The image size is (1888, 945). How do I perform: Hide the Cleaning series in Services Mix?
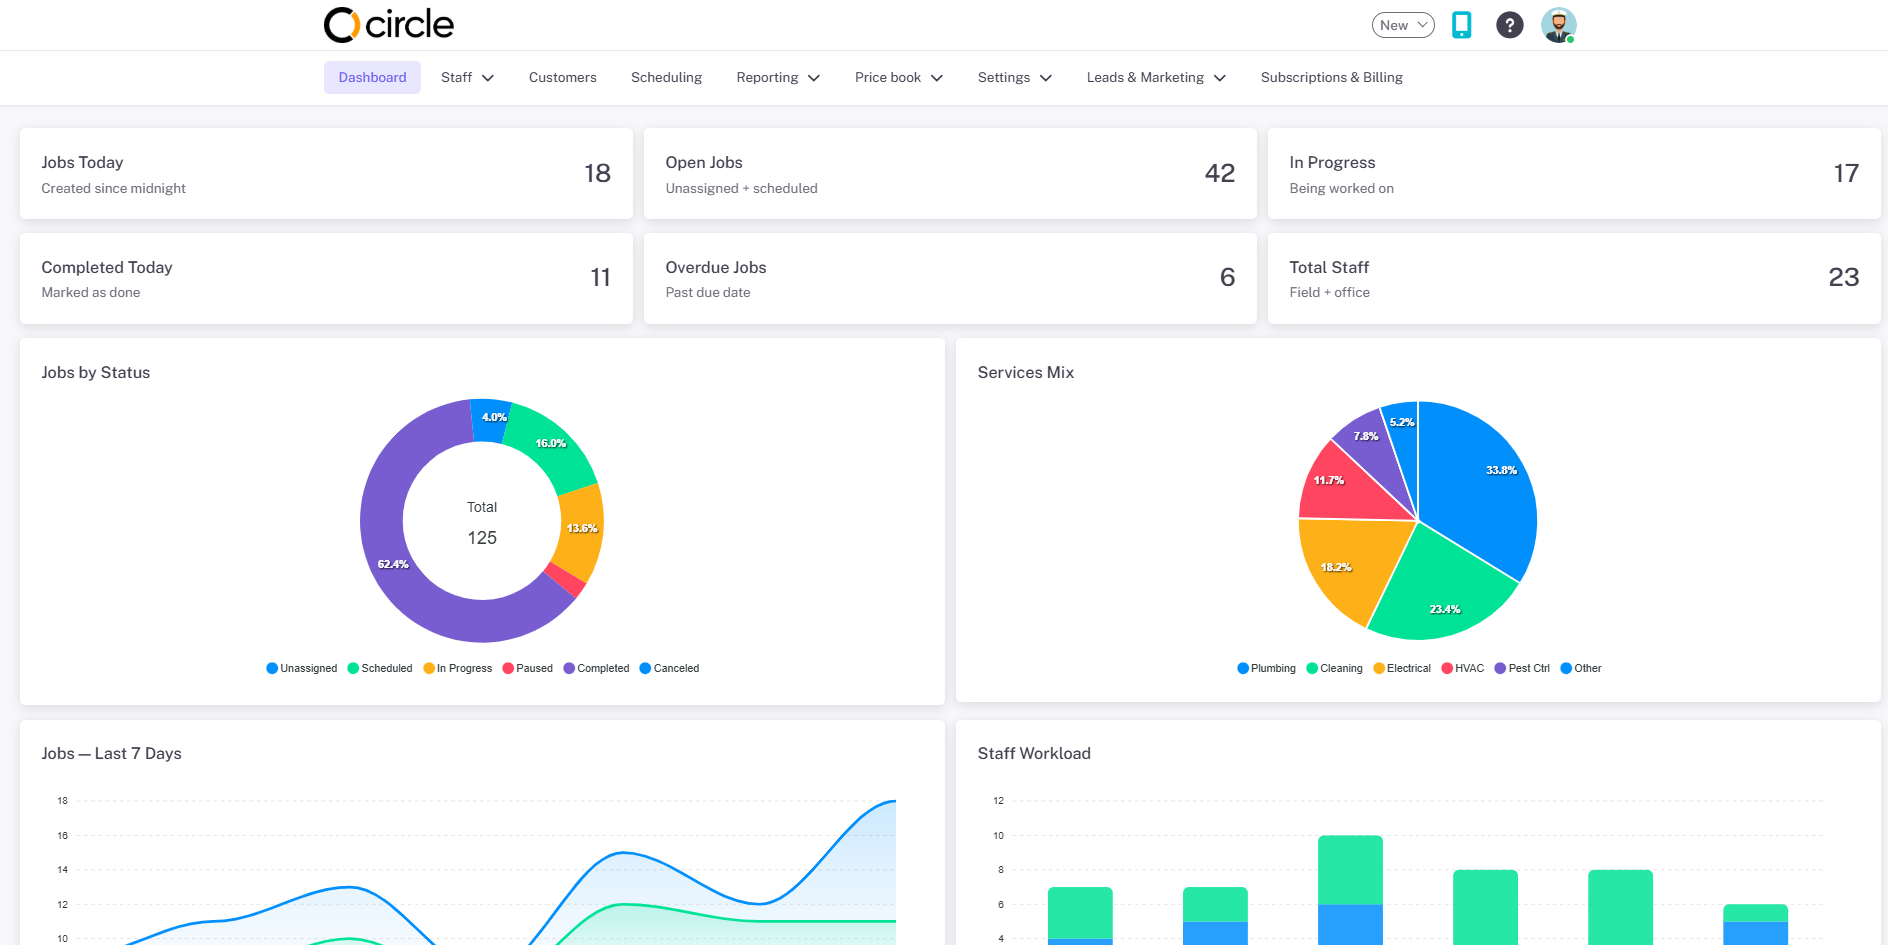tap(1335, 668)
